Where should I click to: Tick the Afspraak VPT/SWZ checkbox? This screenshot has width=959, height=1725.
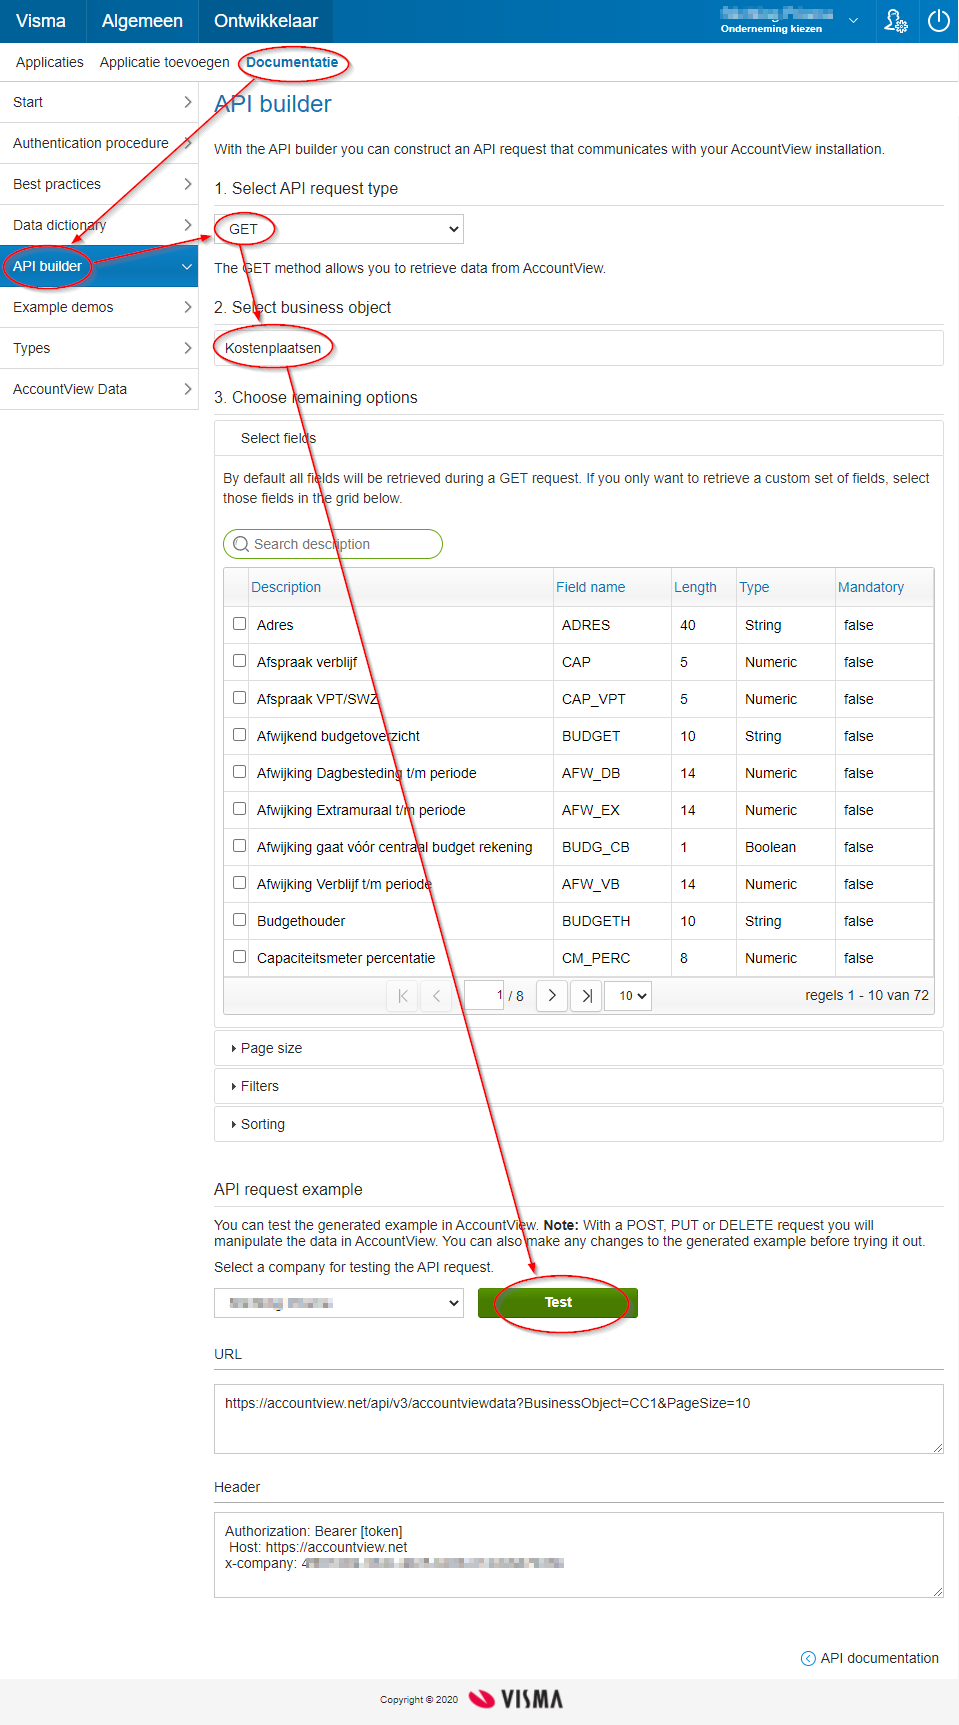240,698
